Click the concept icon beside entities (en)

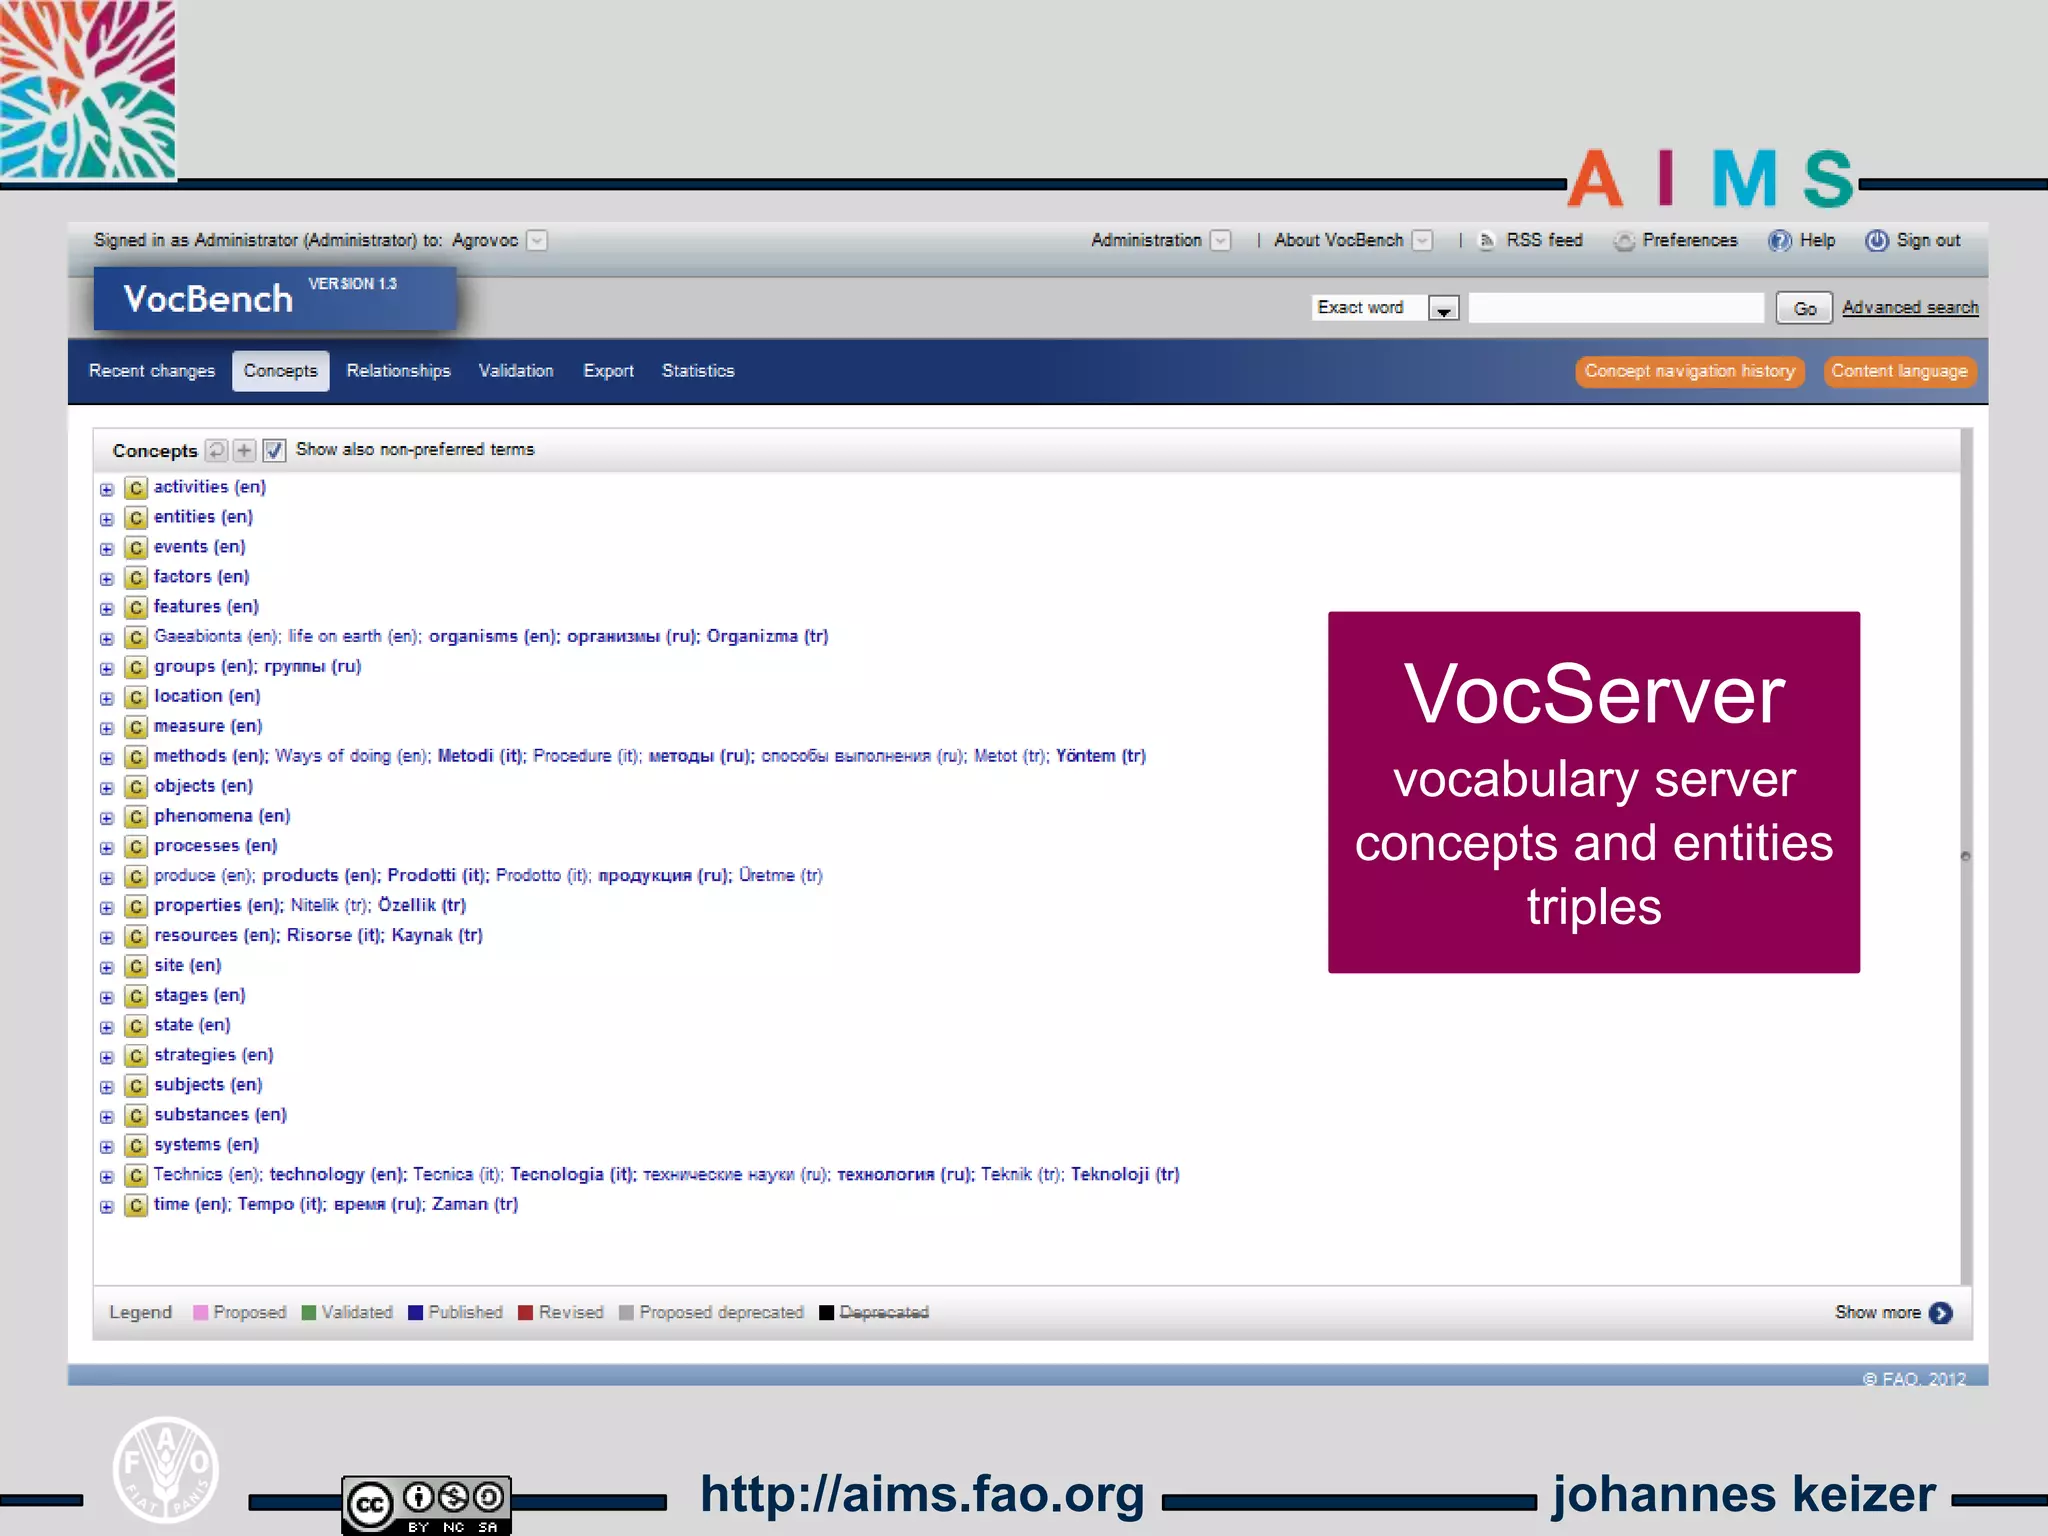[x=136, y=518]
